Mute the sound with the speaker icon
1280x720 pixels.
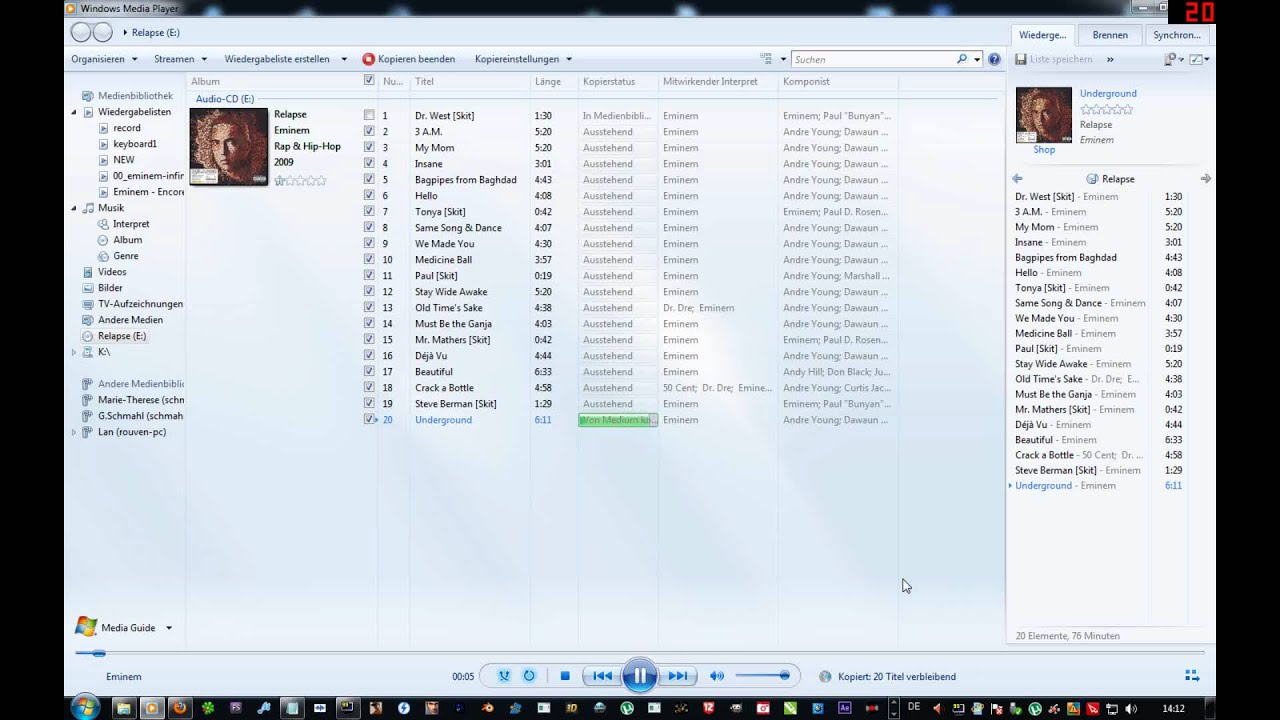click(716, 676)
